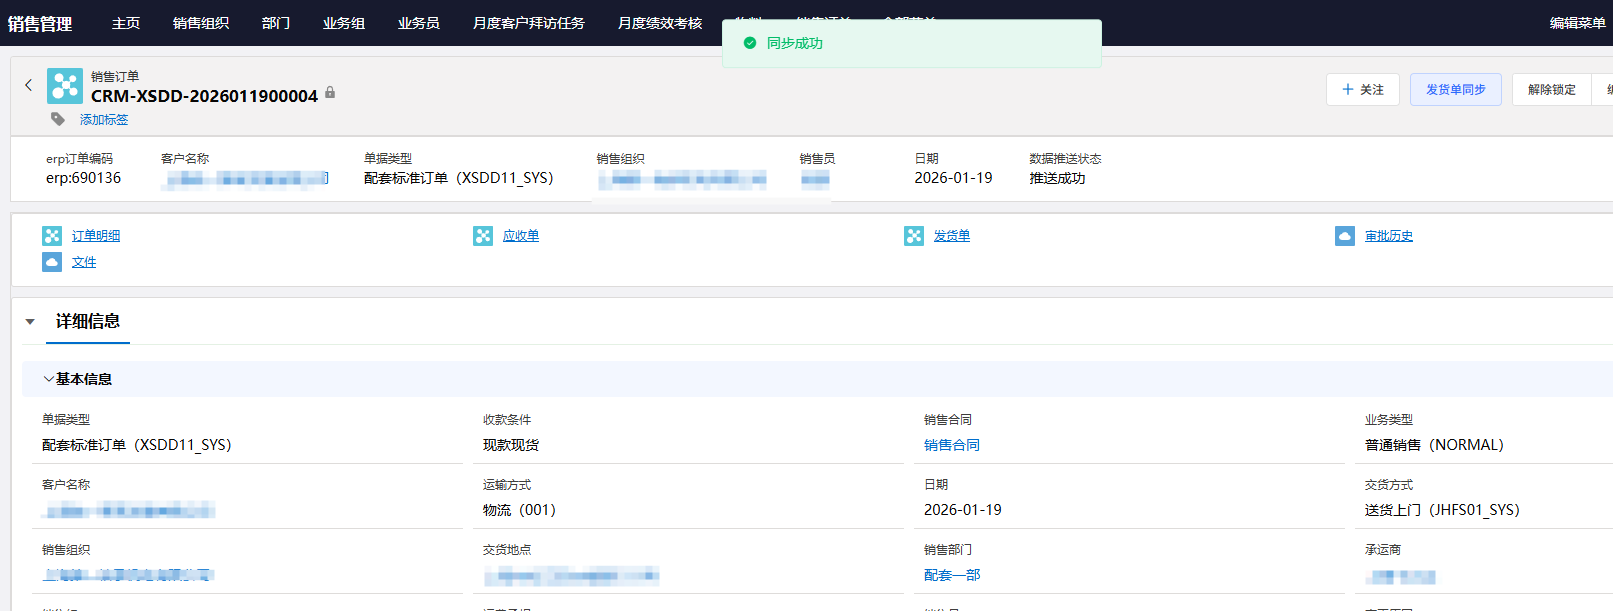
Task: Collapse the 基本信息 section chevron
Action: click(x=48, y=379)
